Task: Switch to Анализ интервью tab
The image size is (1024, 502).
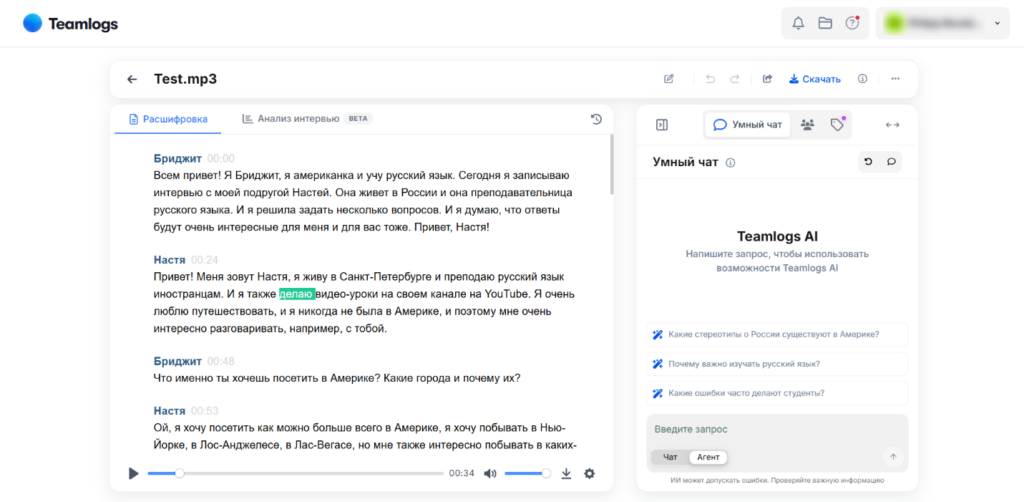Action: coord(307,119)
